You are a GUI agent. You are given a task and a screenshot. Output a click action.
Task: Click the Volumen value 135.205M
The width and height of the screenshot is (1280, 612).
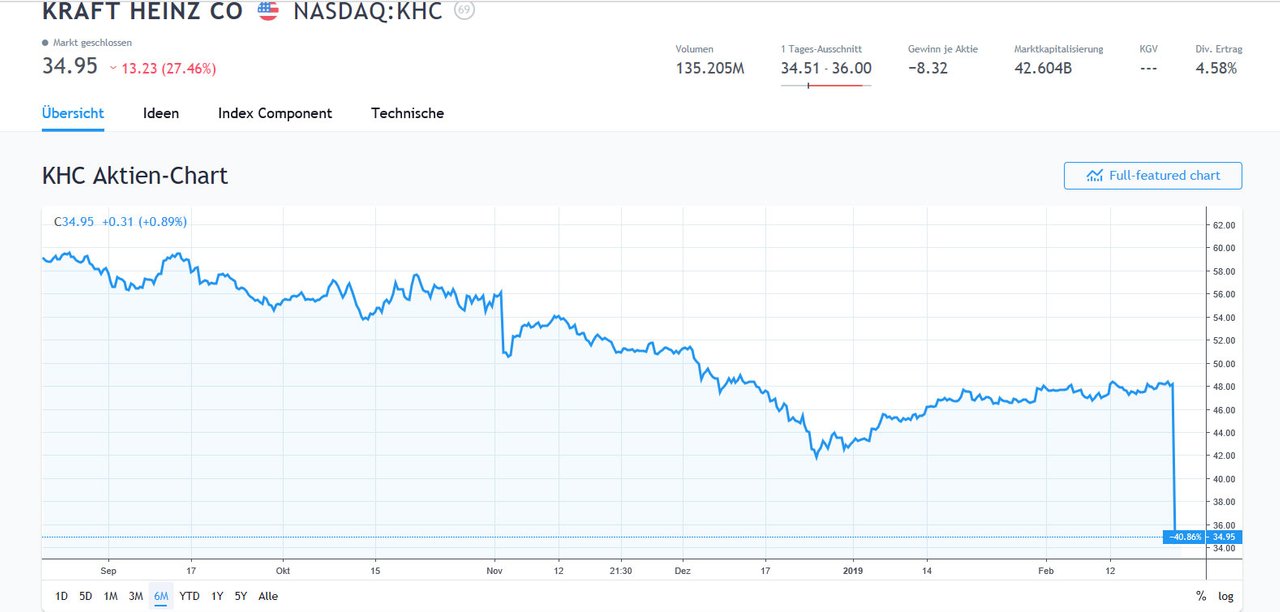click(x=710, y=68)
